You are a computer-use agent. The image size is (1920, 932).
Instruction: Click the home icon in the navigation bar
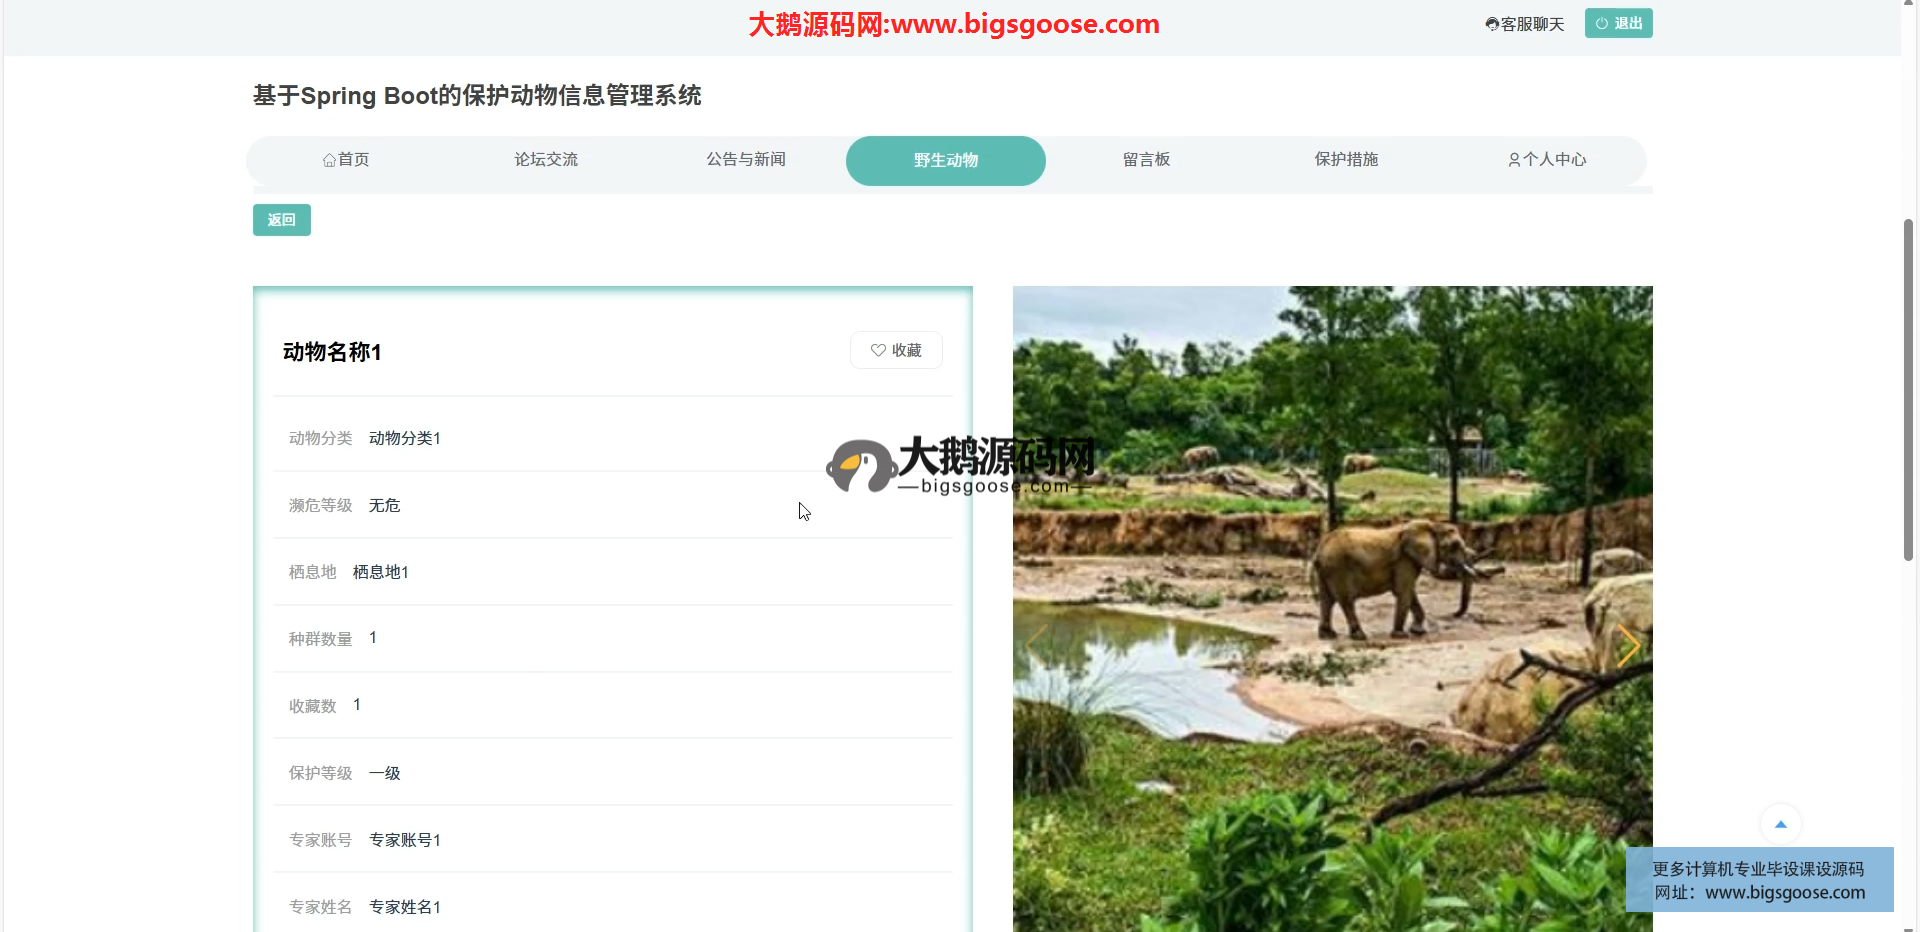tap(329, 160)
